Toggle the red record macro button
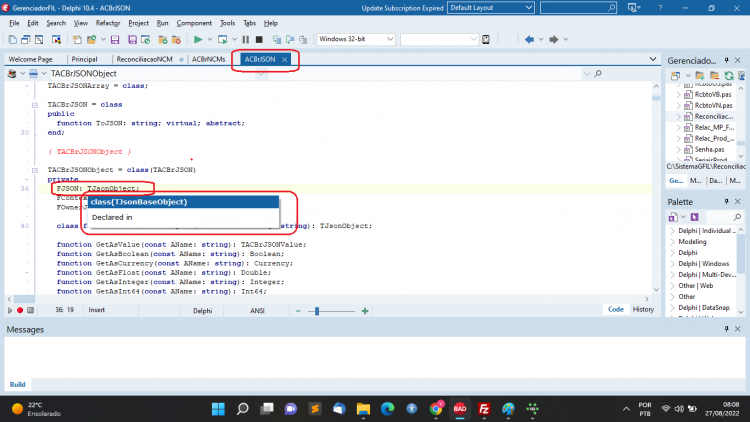The image size is (750, 422). [20, 311]
